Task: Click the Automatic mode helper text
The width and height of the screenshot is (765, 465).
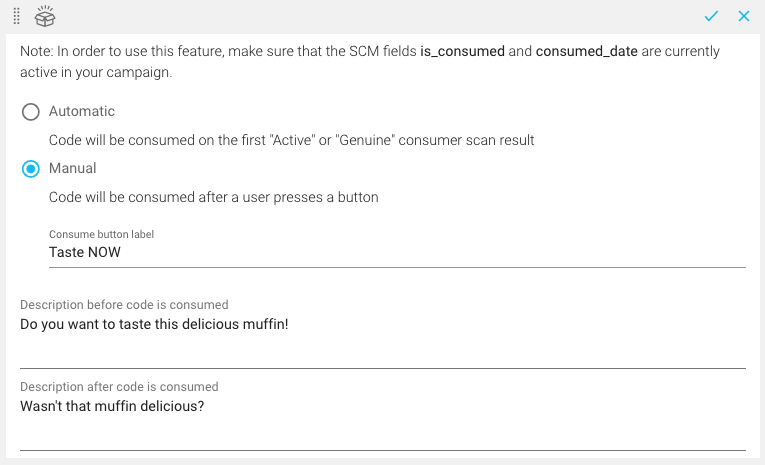Action: (291, 141)
